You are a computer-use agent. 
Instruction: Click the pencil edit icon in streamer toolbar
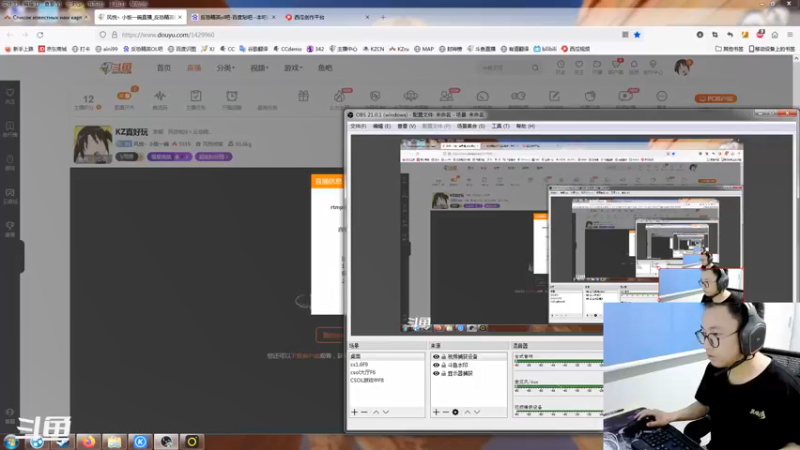[x=554, y=95]
